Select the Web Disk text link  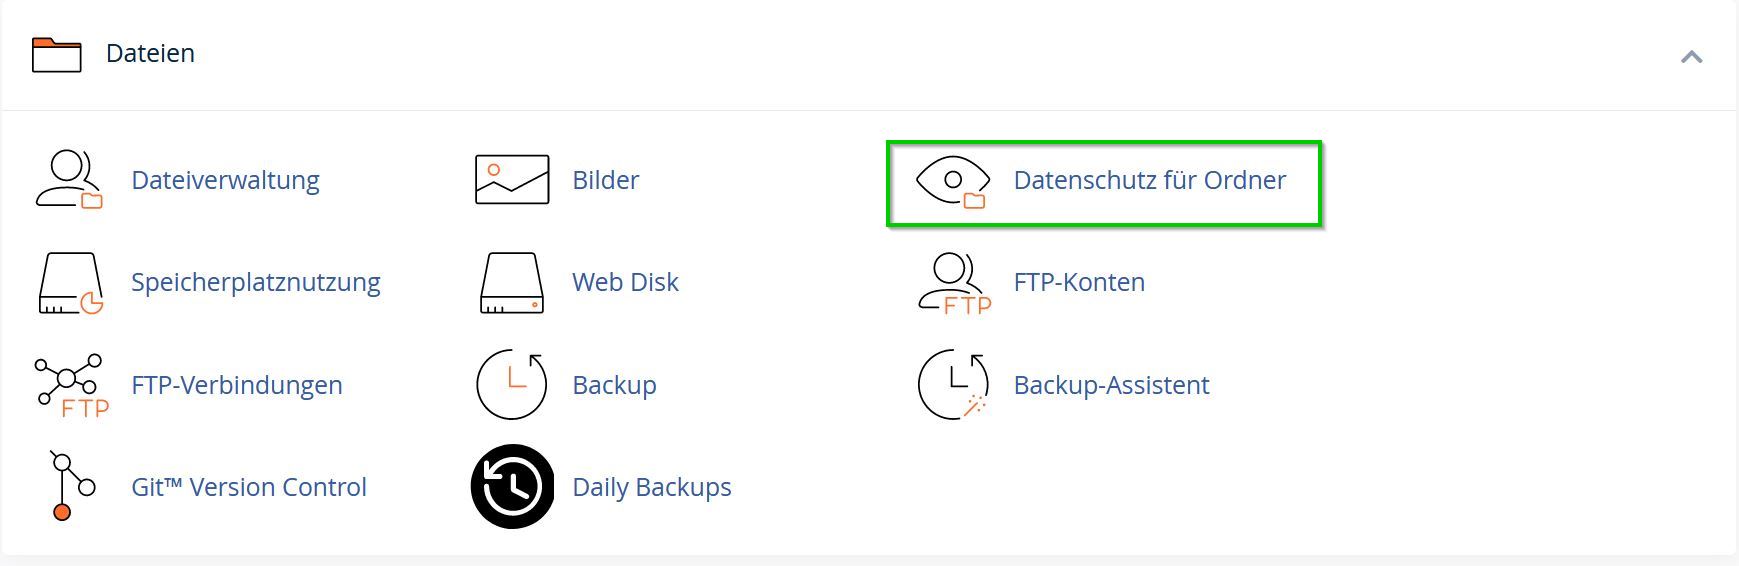[x=625, y=282]
